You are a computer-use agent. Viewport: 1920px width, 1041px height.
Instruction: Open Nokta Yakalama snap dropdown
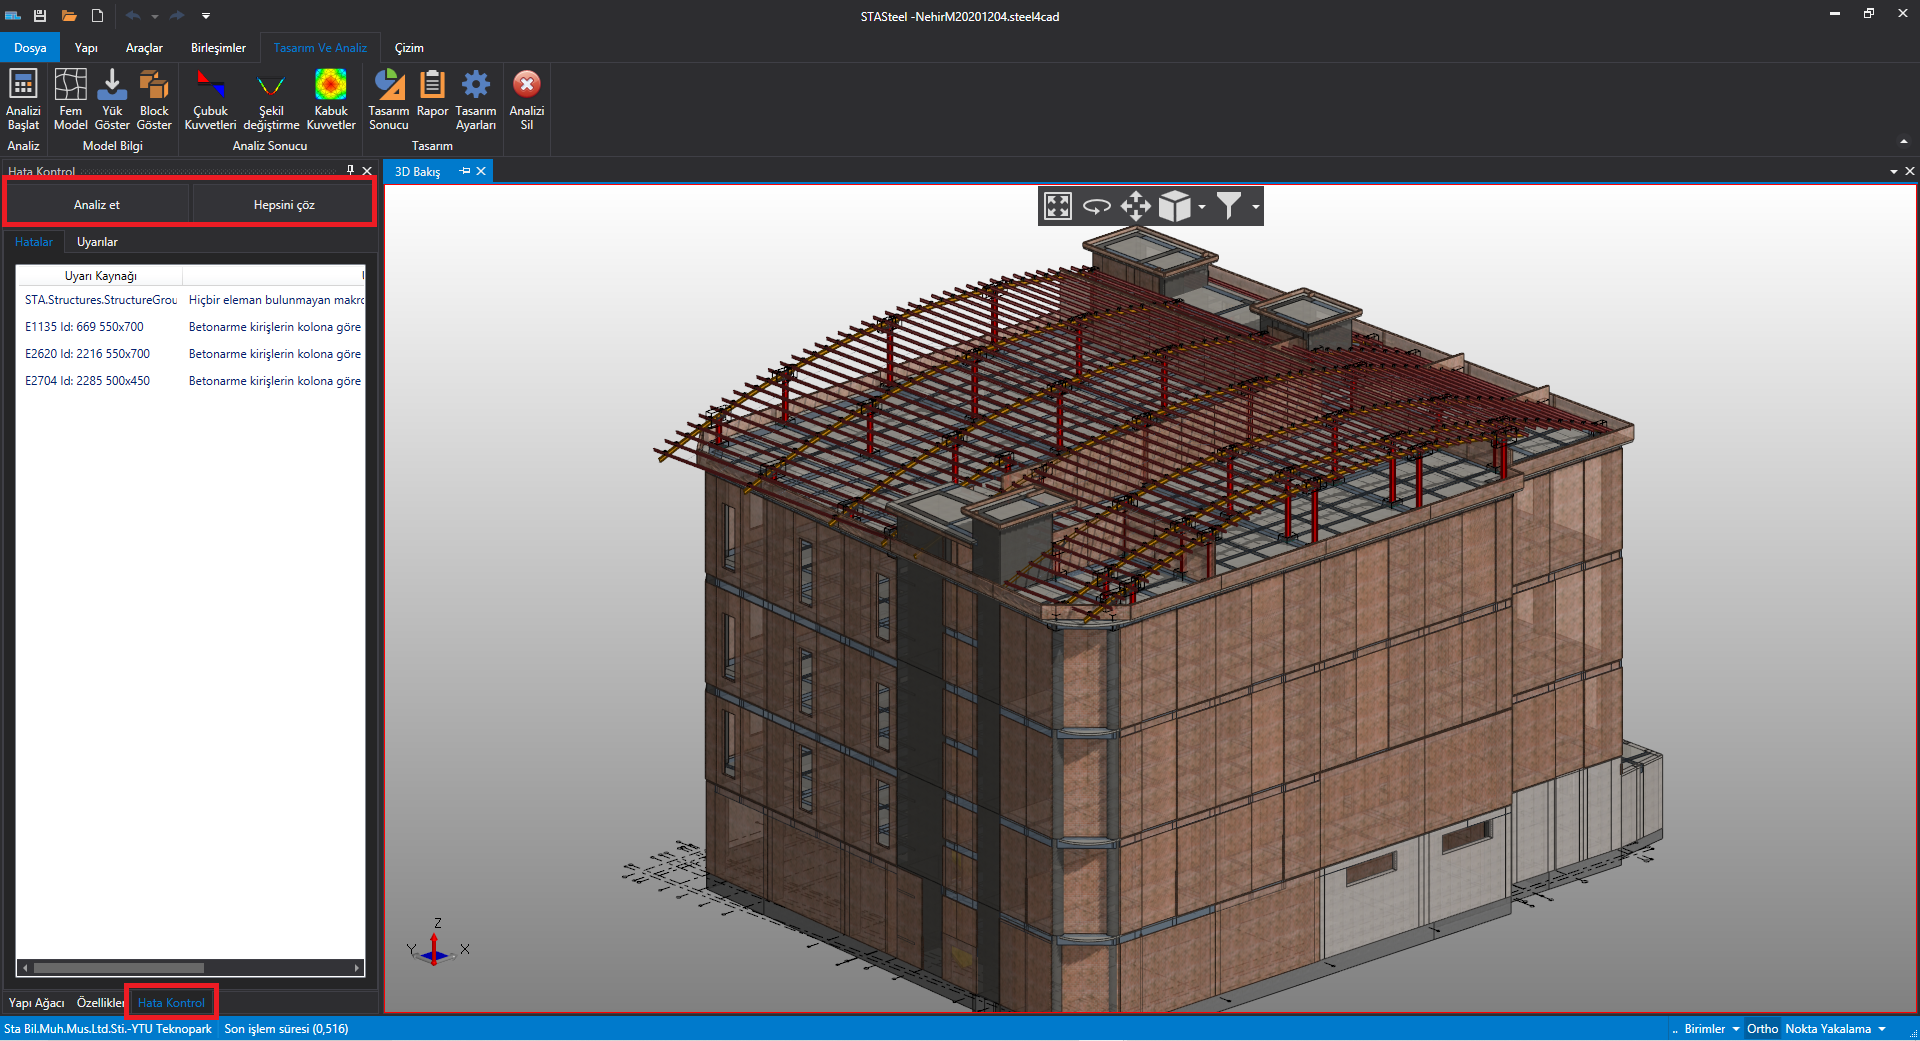[x=1882, y=1029]
